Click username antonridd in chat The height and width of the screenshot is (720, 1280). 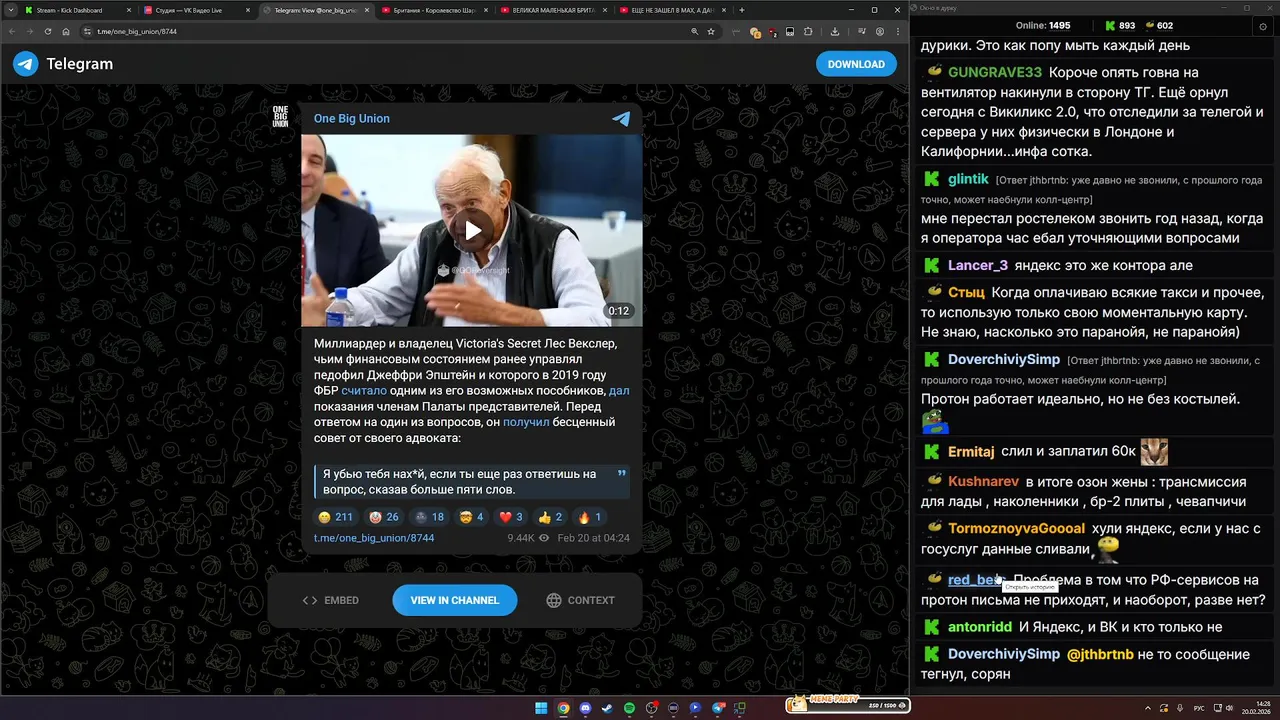980,627
